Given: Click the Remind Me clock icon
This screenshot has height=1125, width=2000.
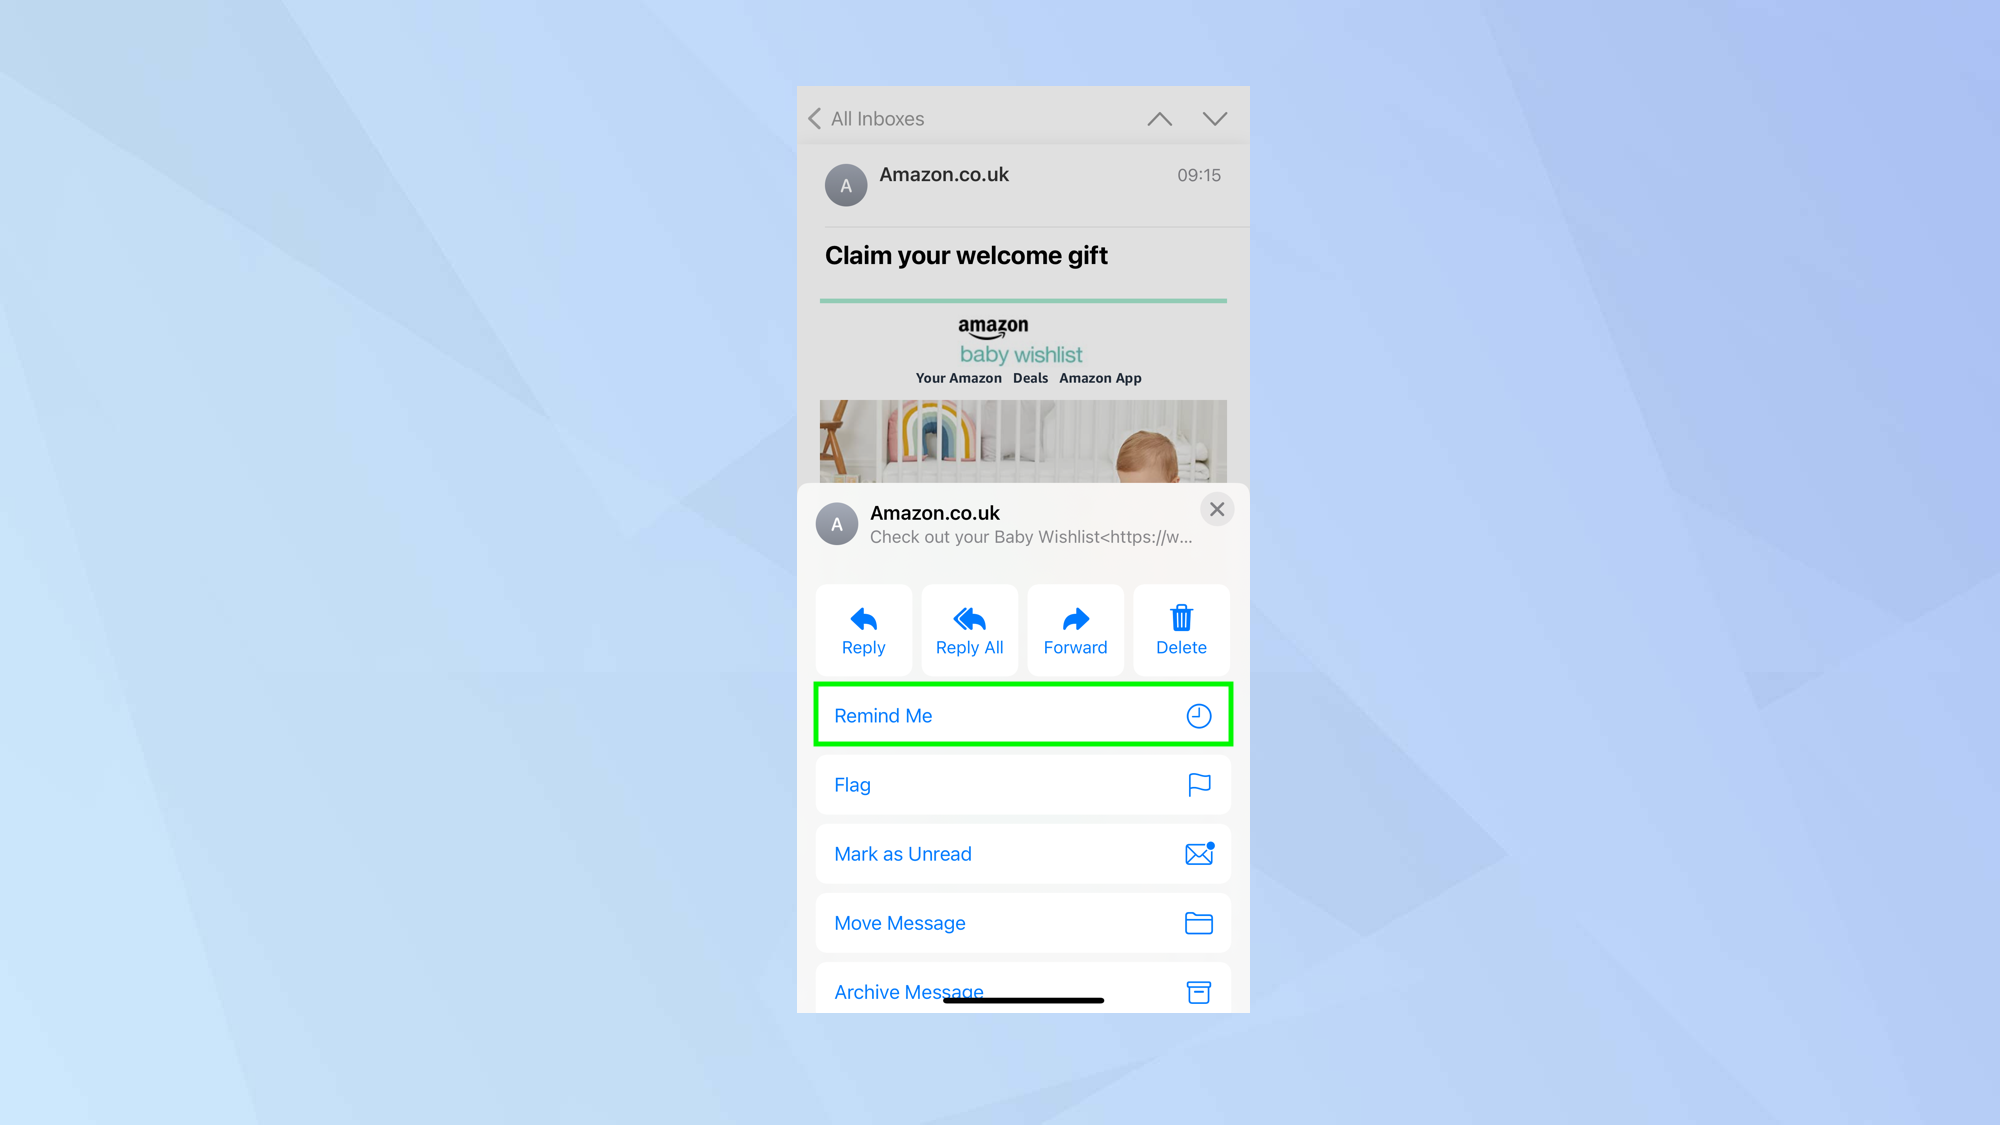Looking at the screenshot, I should [x=1198, y=716].
